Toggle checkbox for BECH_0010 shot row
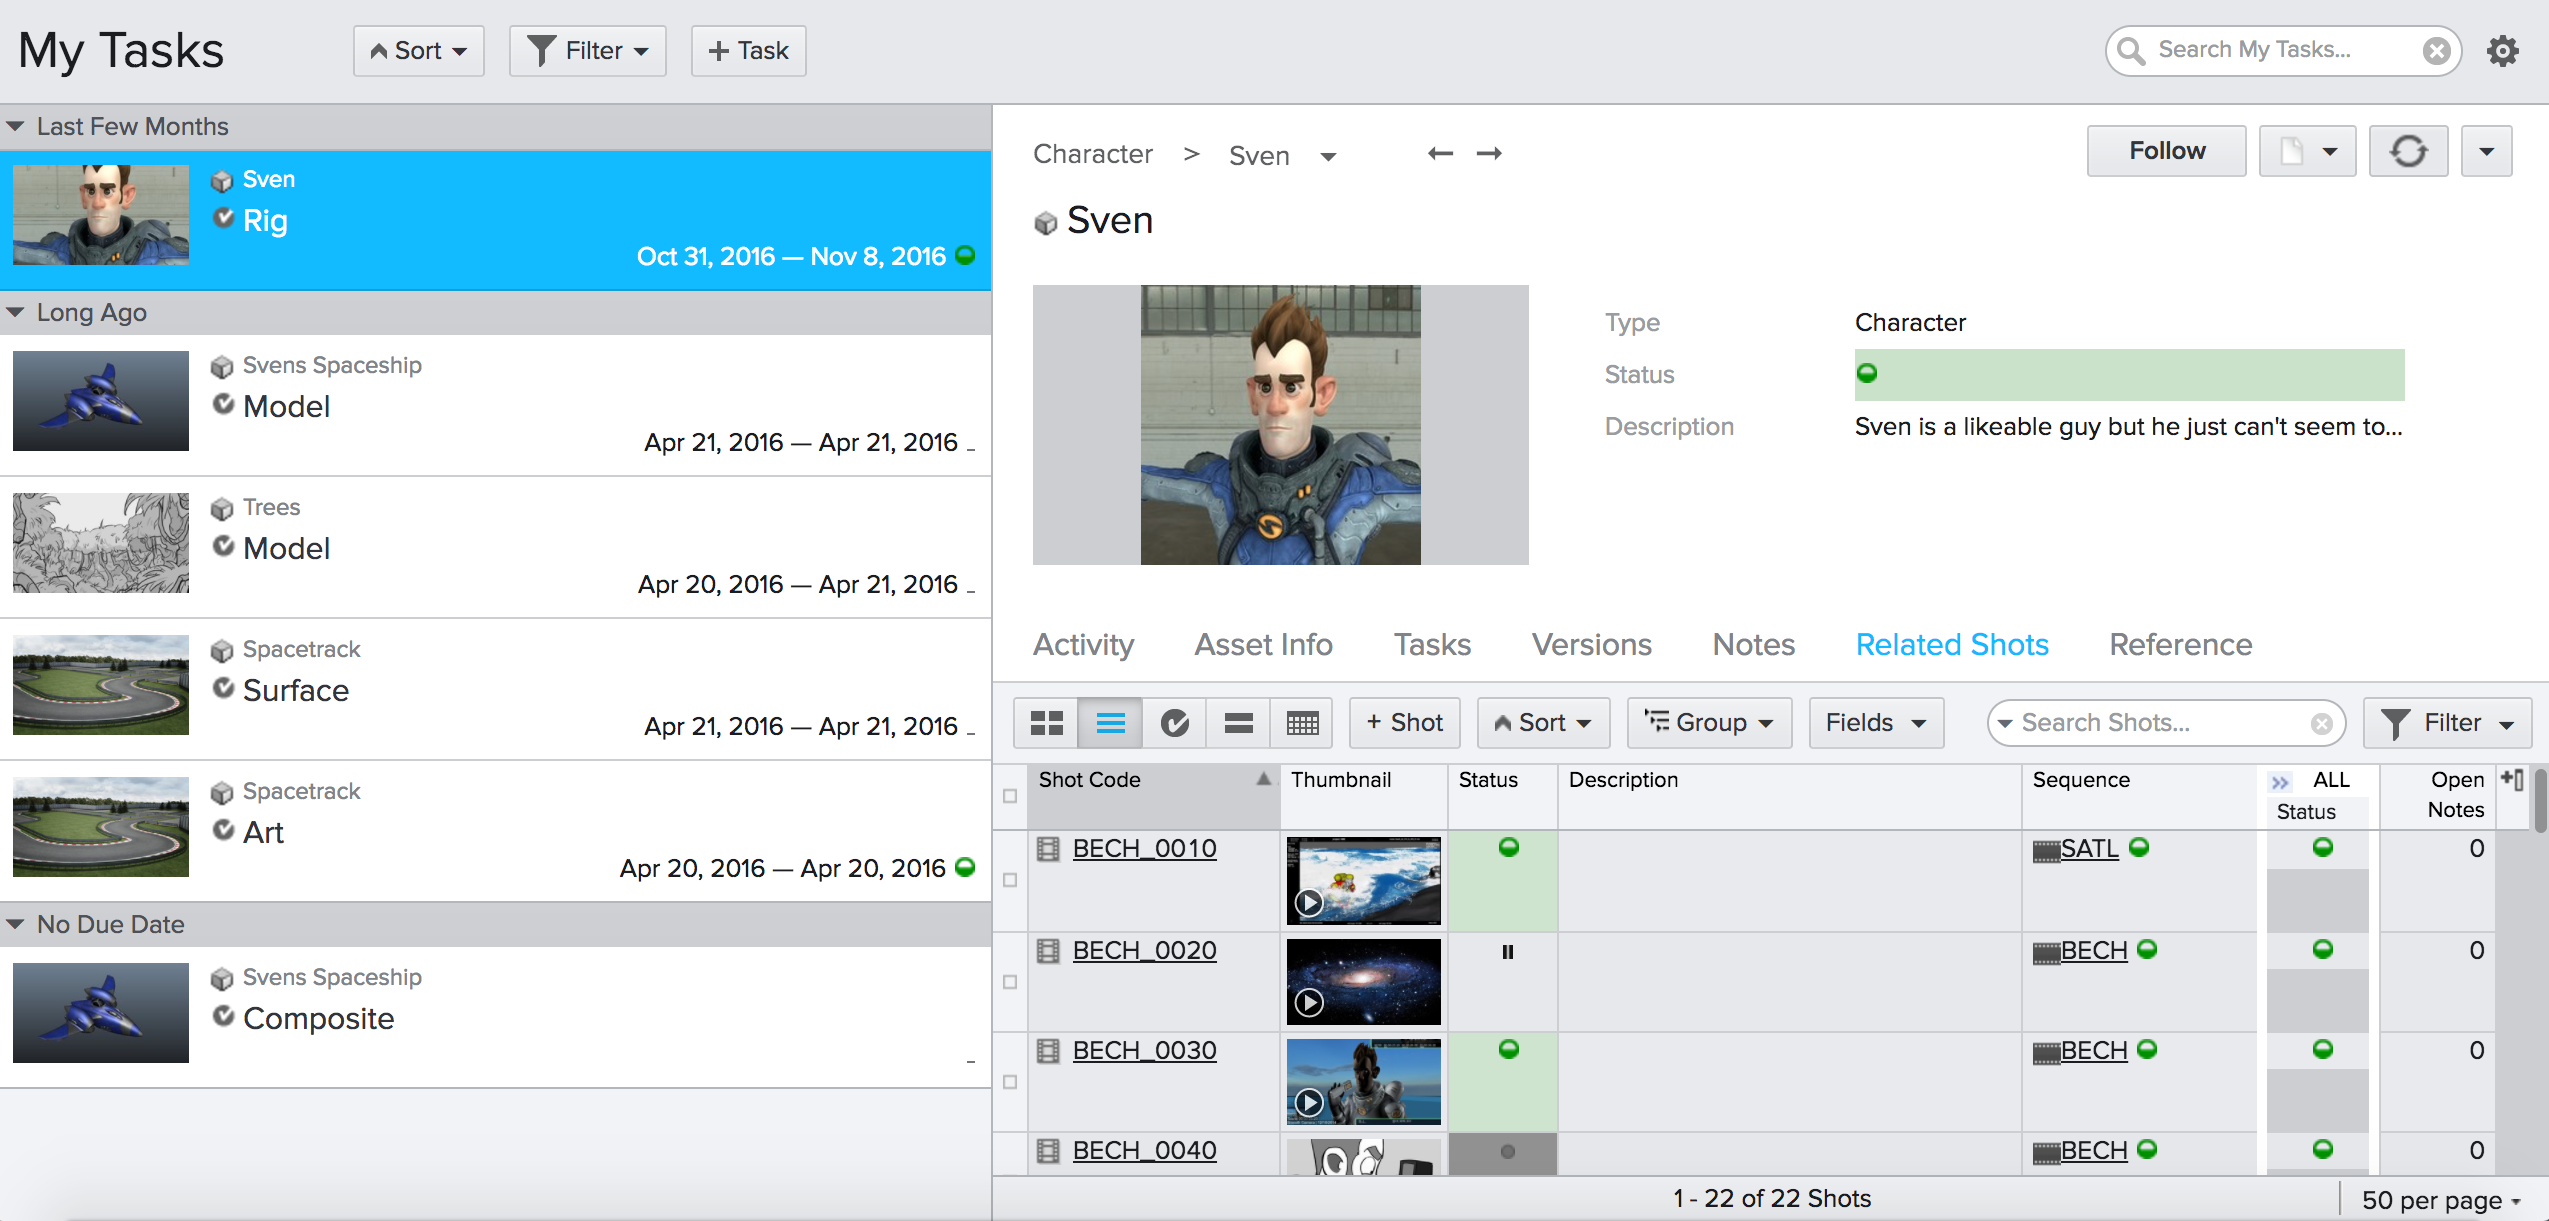2549x1221 pixels. click(1010, 878)
